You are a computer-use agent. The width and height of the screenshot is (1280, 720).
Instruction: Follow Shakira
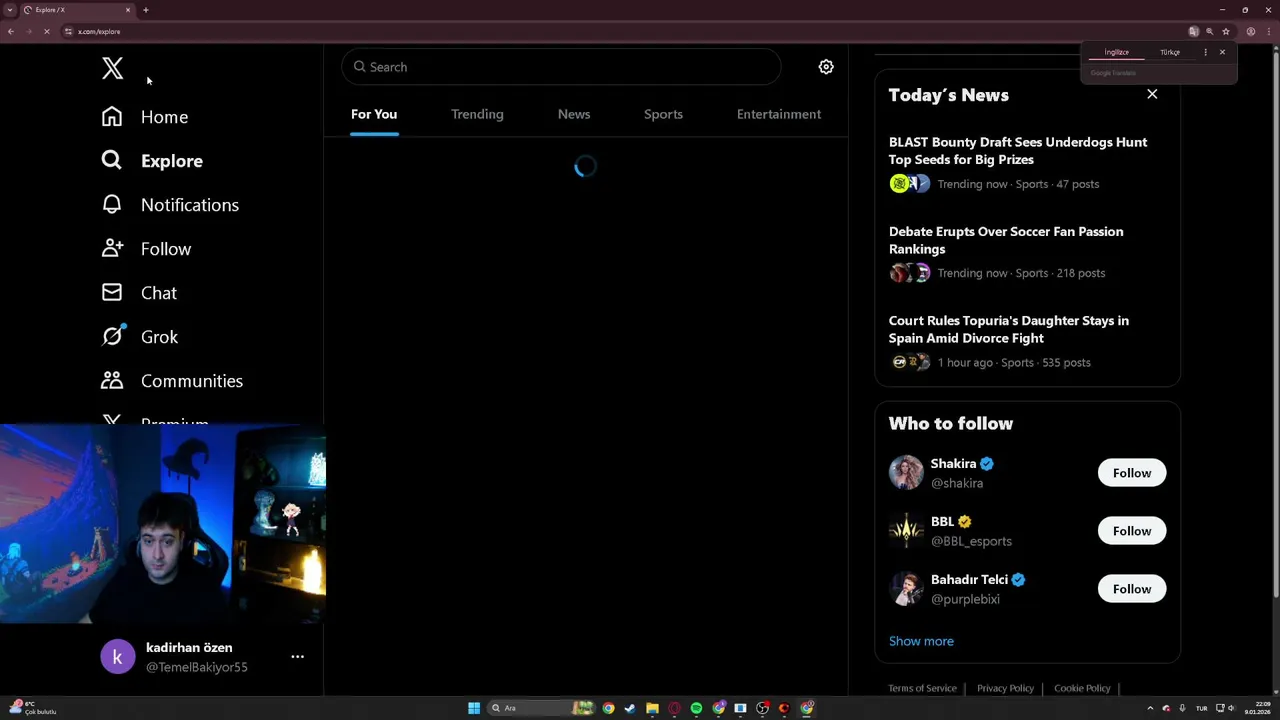click(1132, 473)
